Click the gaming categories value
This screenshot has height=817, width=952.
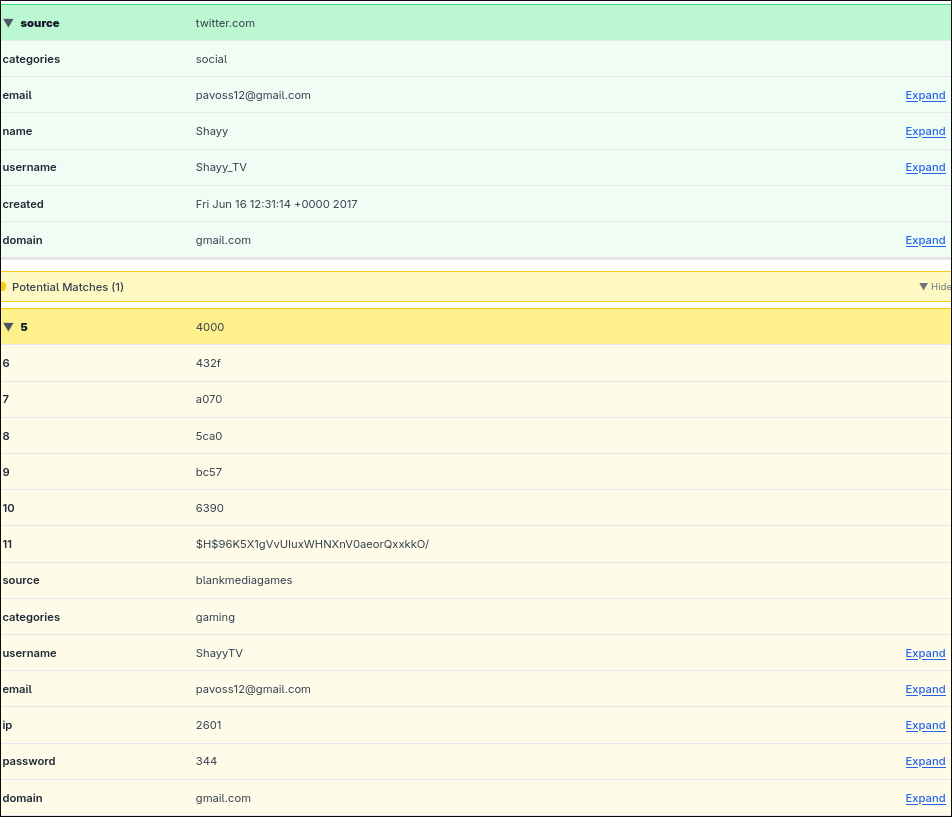[x=215, y=617]
